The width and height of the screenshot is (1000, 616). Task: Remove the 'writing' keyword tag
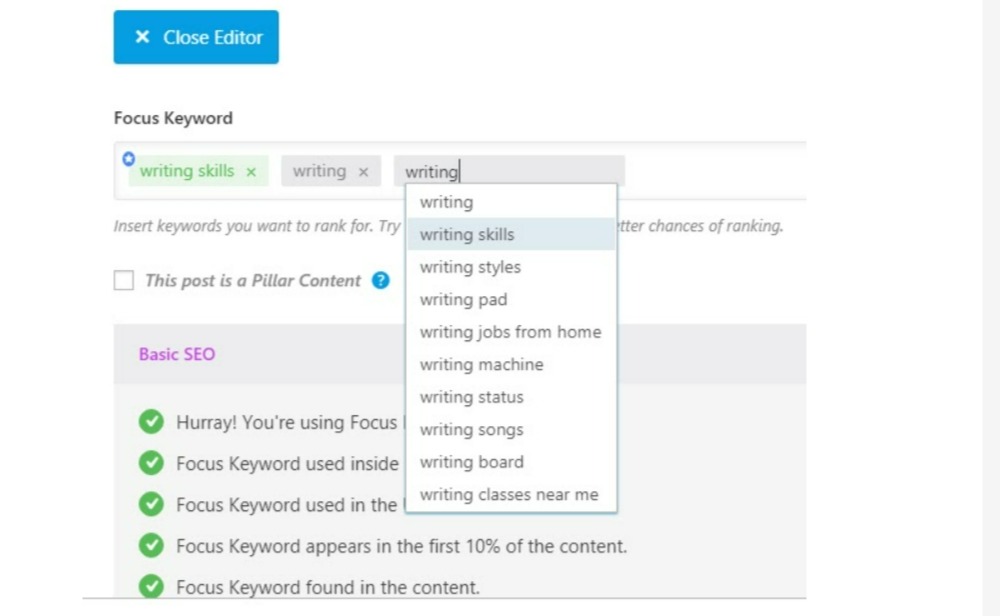[x=363, y=172]
